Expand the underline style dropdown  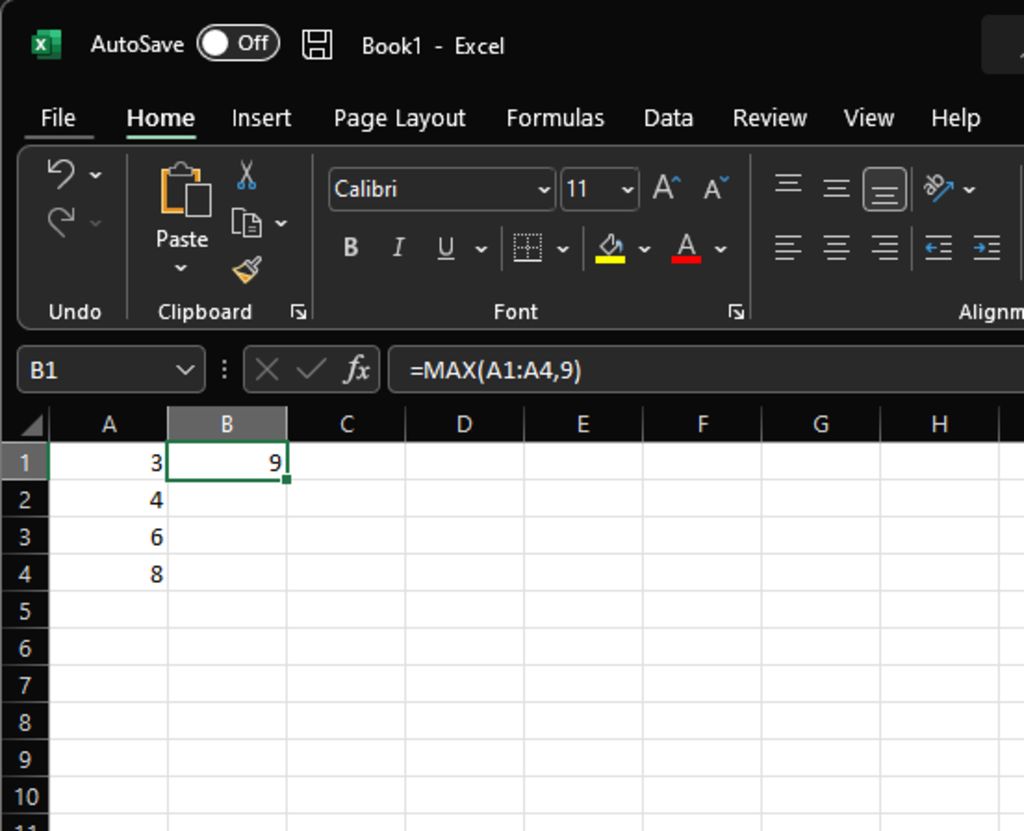481,249
